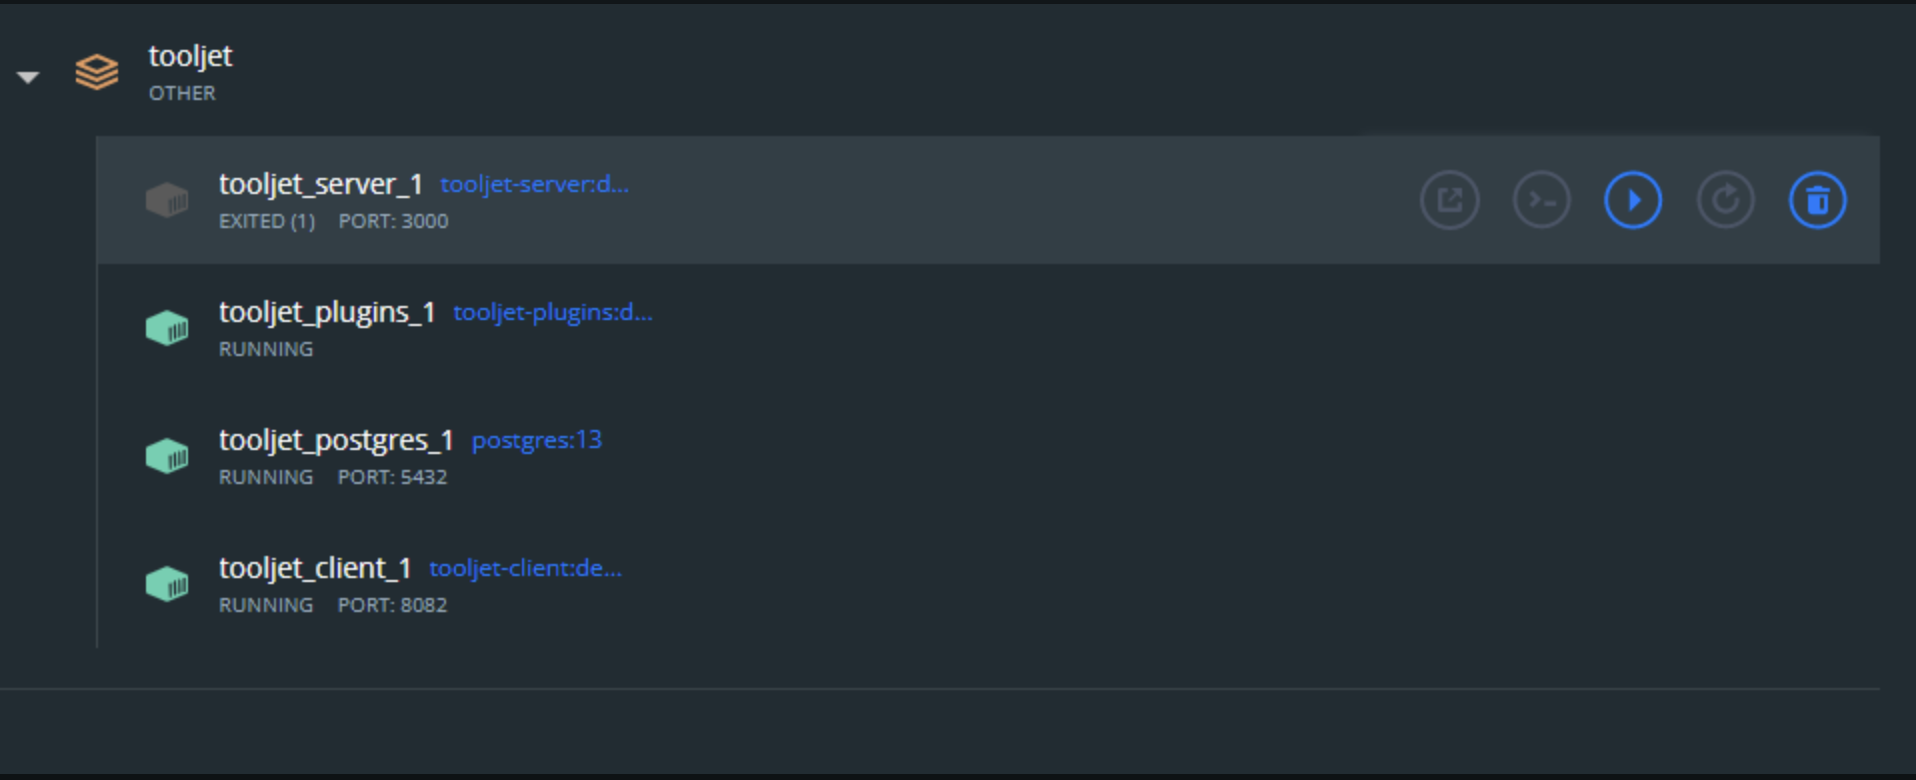Restart the tooljet_server_1 container
This screenshot has height=780, width=1916.
[1725, 199]
